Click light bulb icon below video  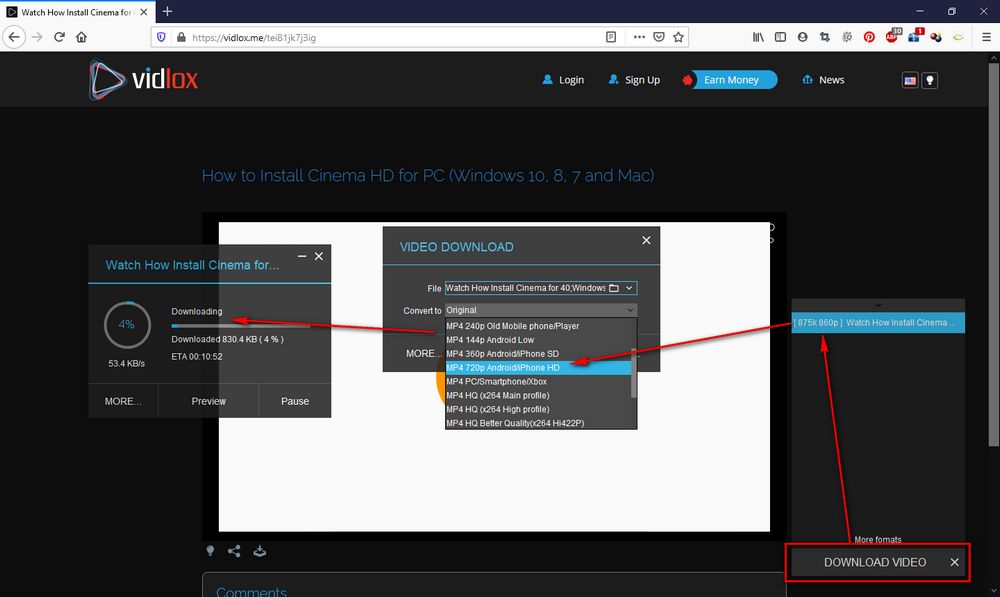pos(210,550)
